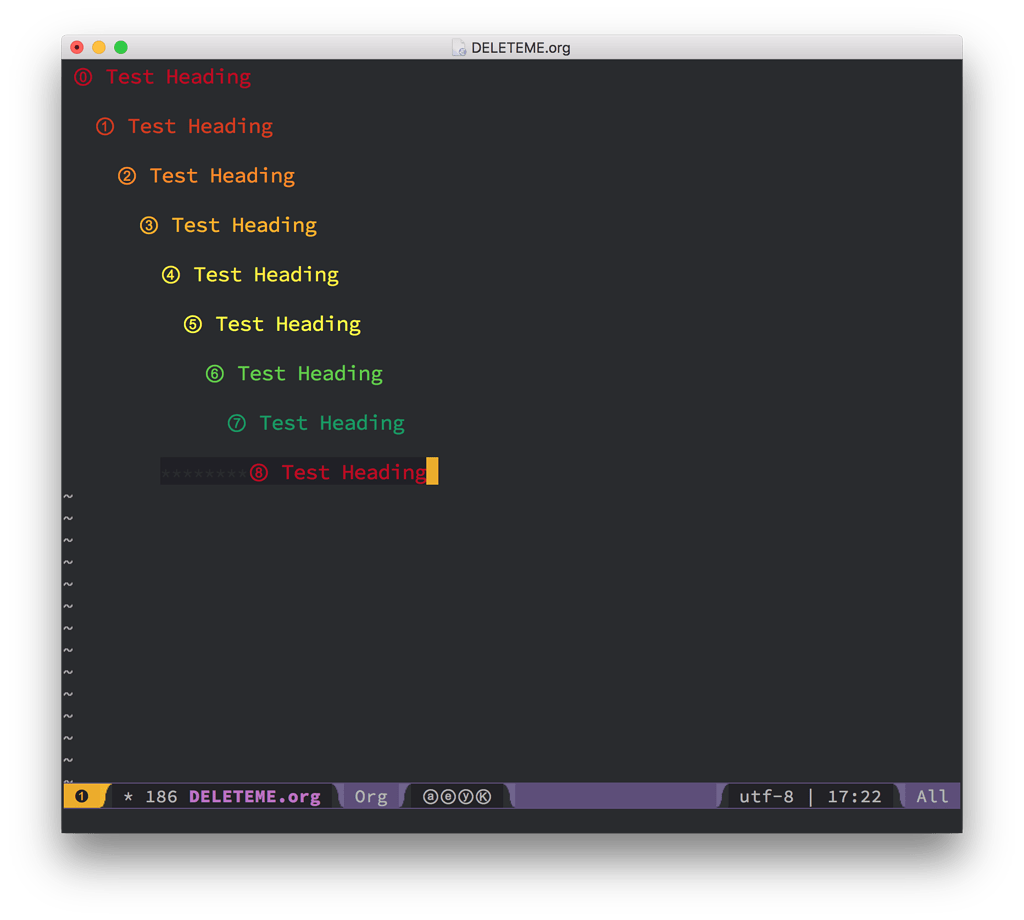Image resolution: width=1024 pixels, height=920 pixels.
Task: Select the ④ Test Heading line
Action: tap(265, 274)
